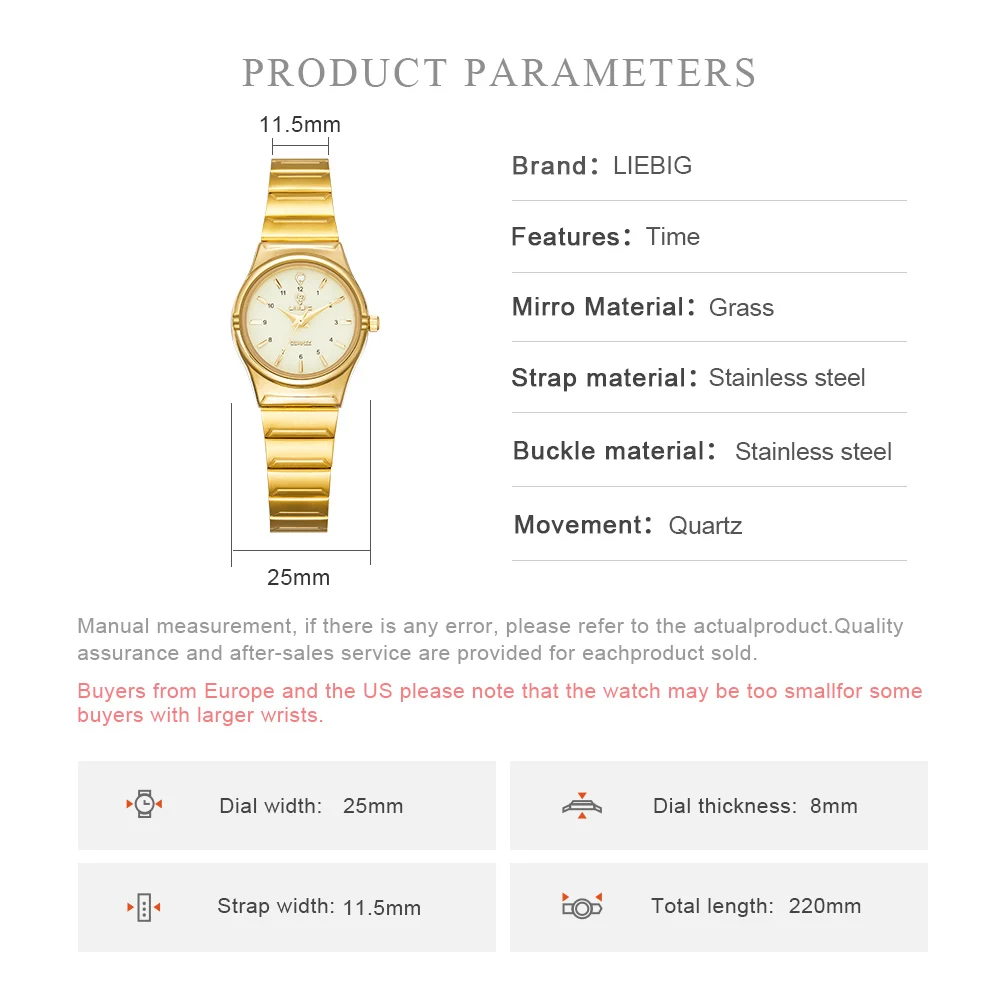Click the red buyers from Europe notice
This screenshot has height=1000, width=1000.
pyautogui.click(x=499, y=703)
